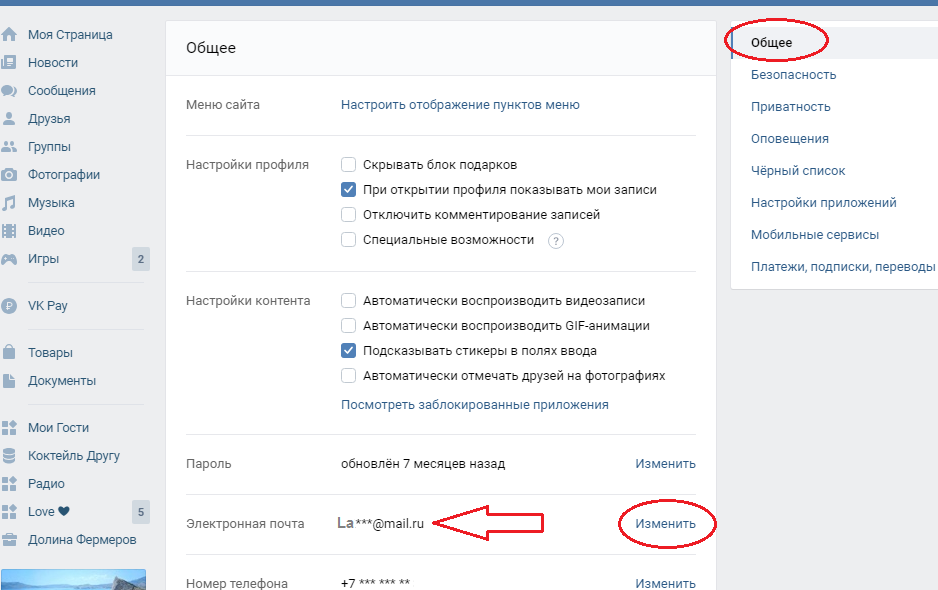The image size is (938, 590).
Task: Select Чёрный список in settings menu
Action: coord(798,171)
